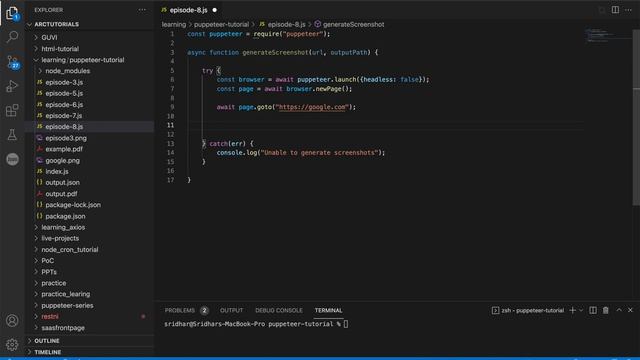640x360 pixels.
Task: Open the Search view icon
Action: click(12, 37)
